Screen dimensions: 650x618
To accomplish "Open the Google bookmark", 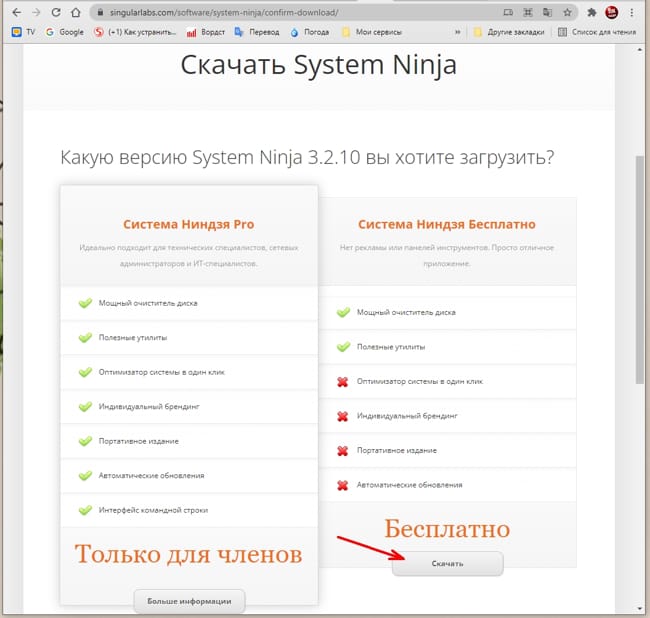I will pos(65,32).
